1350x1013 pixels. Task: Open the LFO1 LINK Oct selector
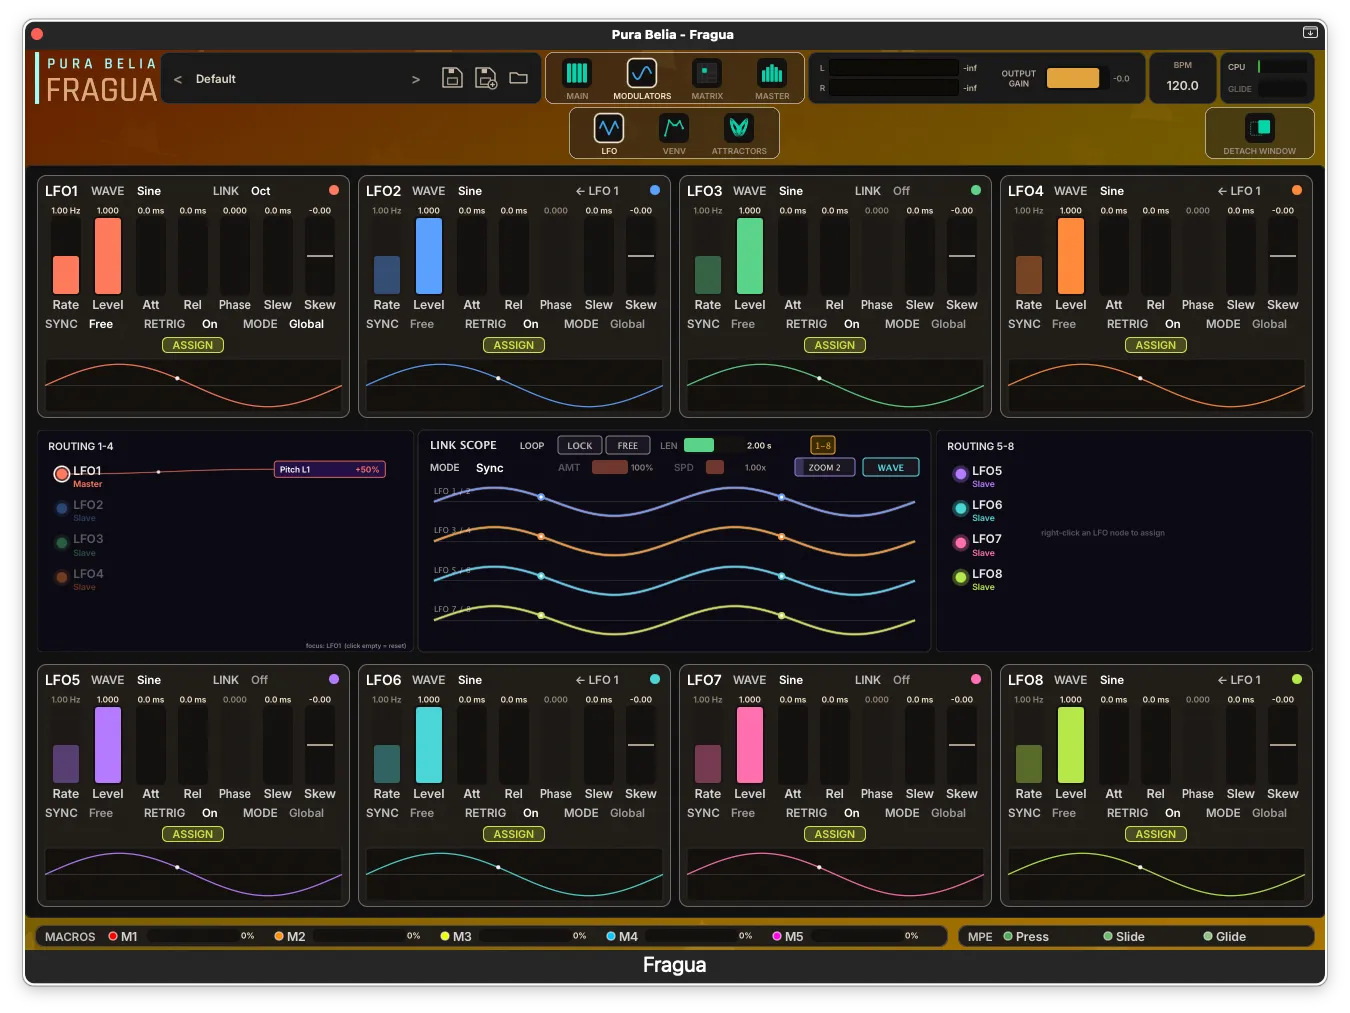click(261, 191)
